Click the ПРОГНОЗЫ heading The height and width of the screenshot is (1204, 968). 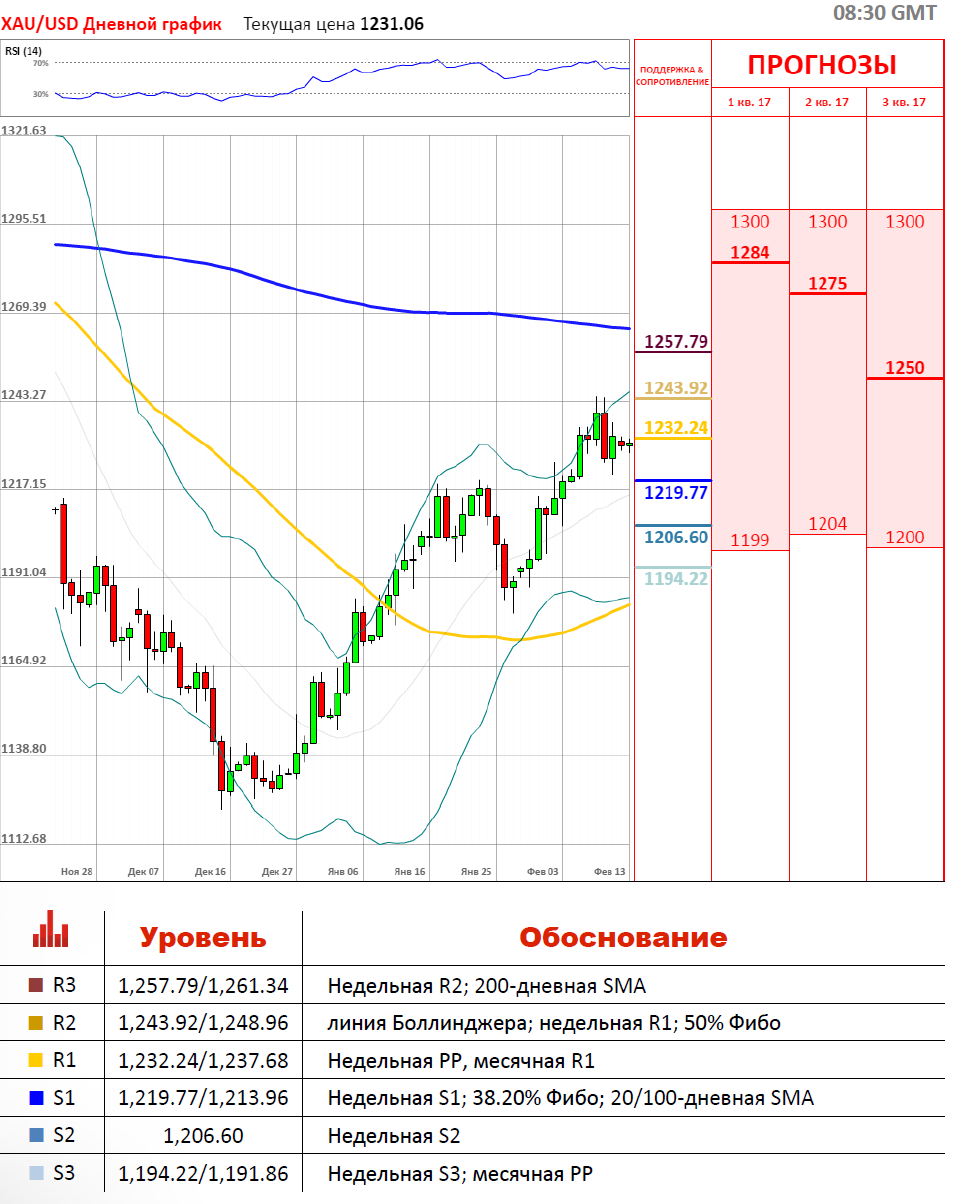click(822, 66)
